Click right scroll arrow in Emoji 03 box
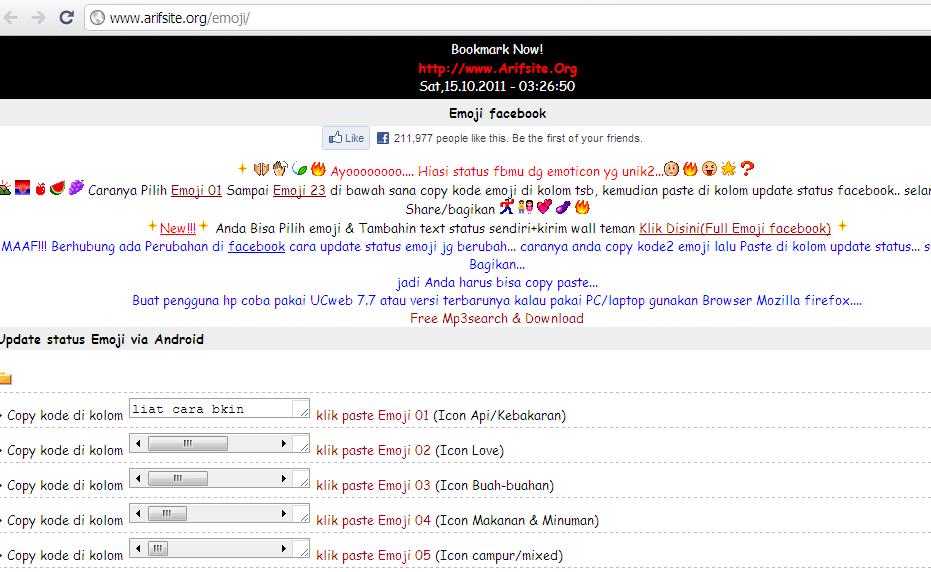 tap(284, 479)
